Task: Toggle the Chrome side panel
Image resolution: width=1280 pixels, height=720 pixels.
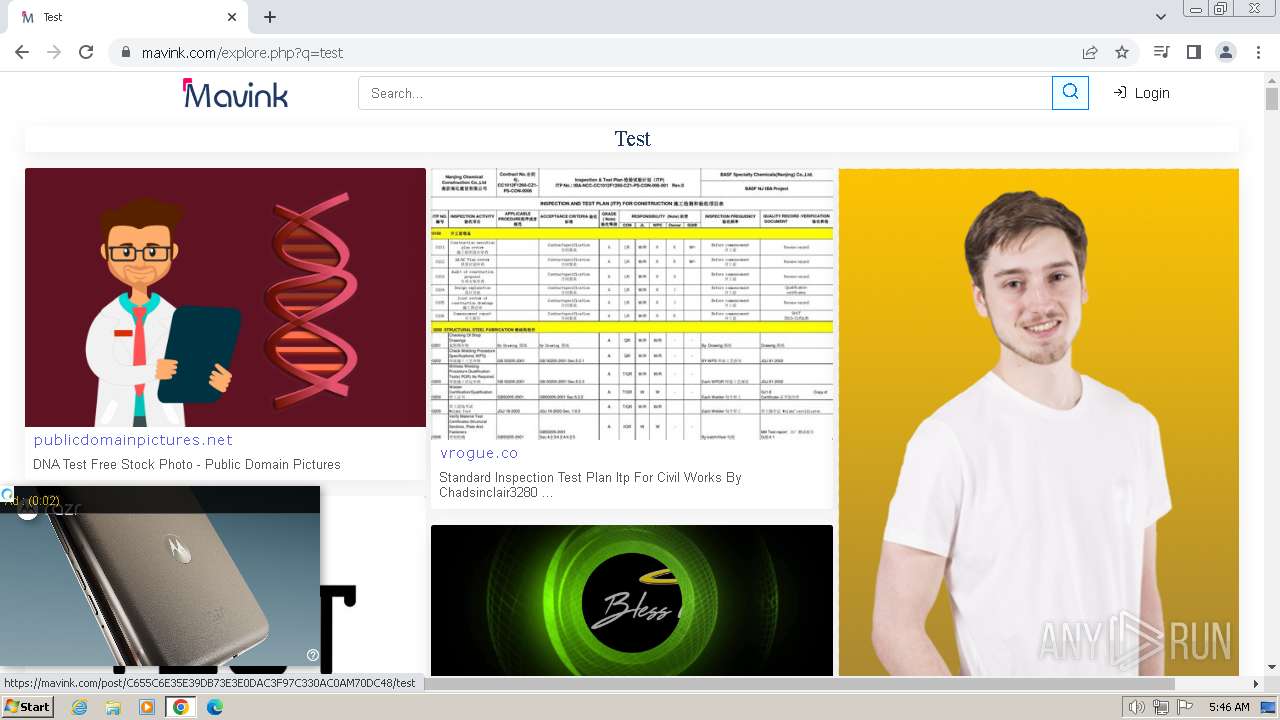Action: tap(1193, 53)
